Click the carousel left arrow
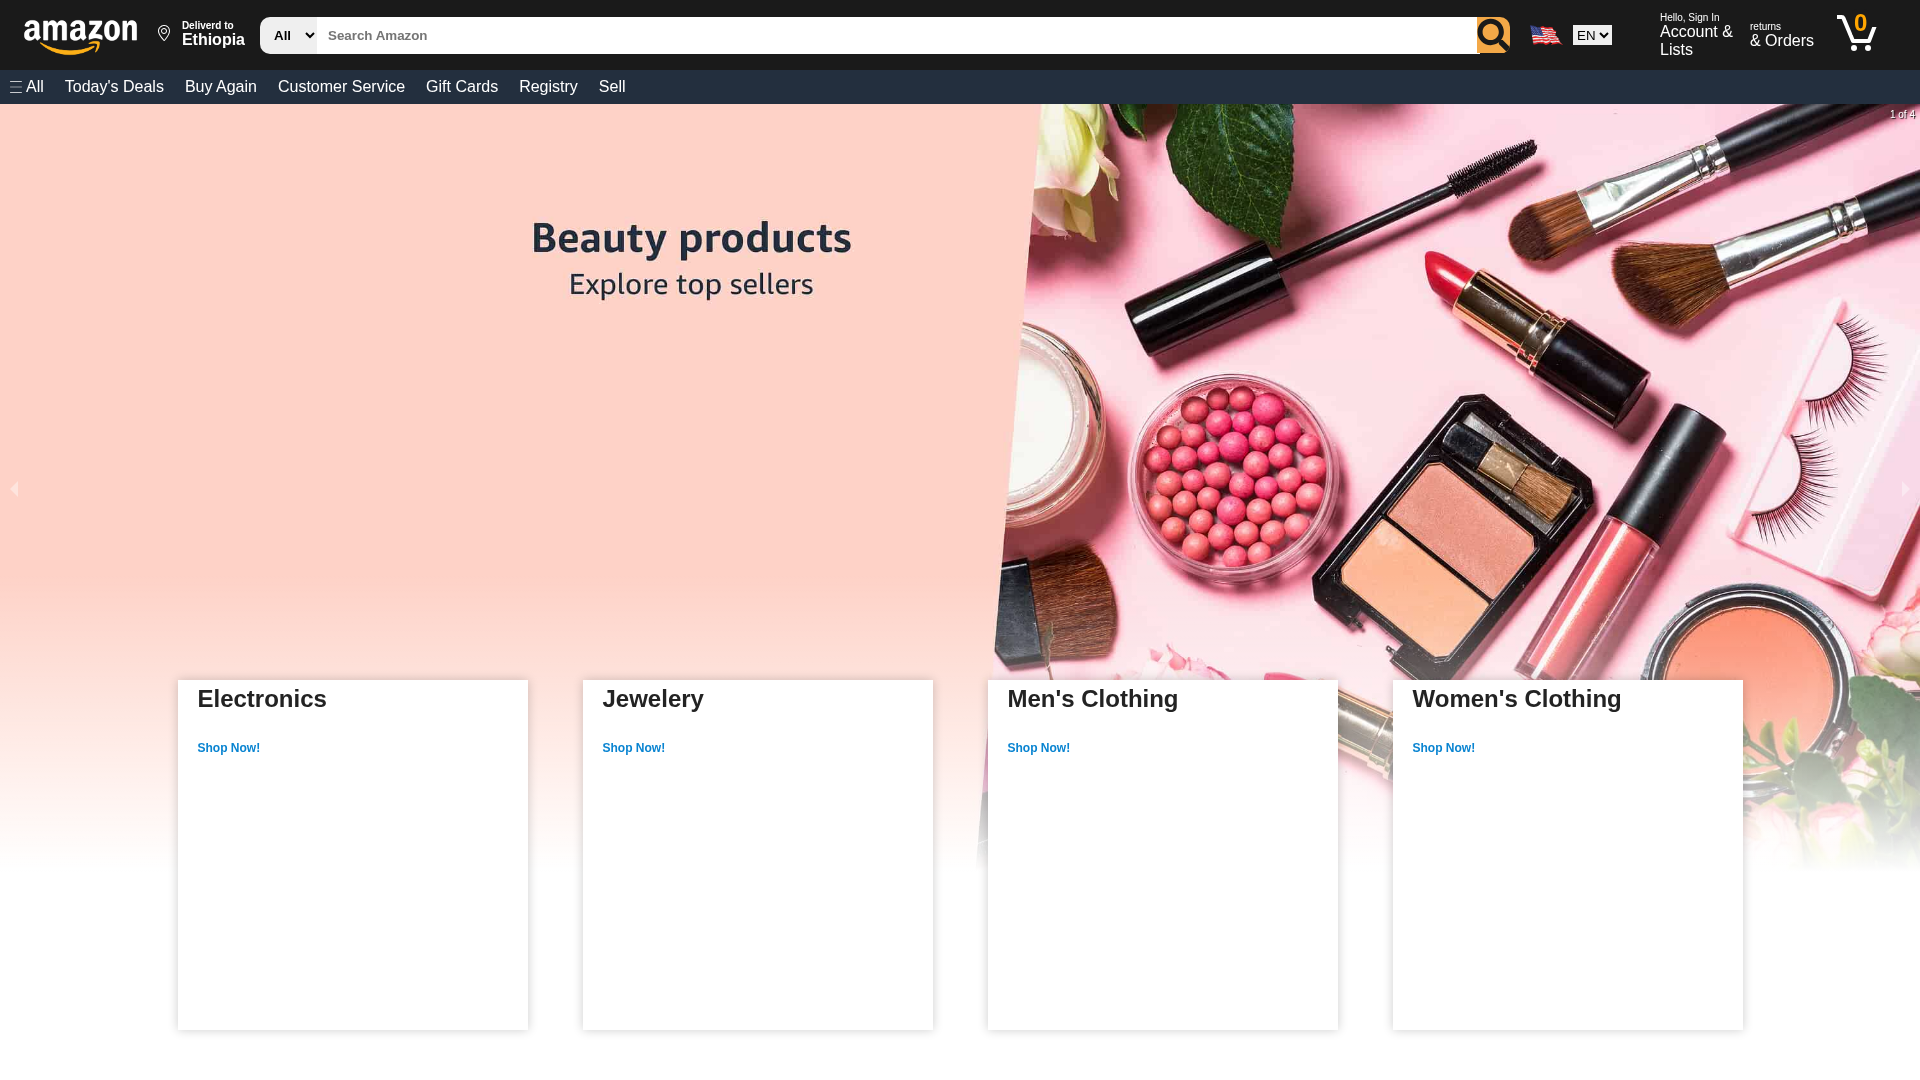 coord(15,488)
